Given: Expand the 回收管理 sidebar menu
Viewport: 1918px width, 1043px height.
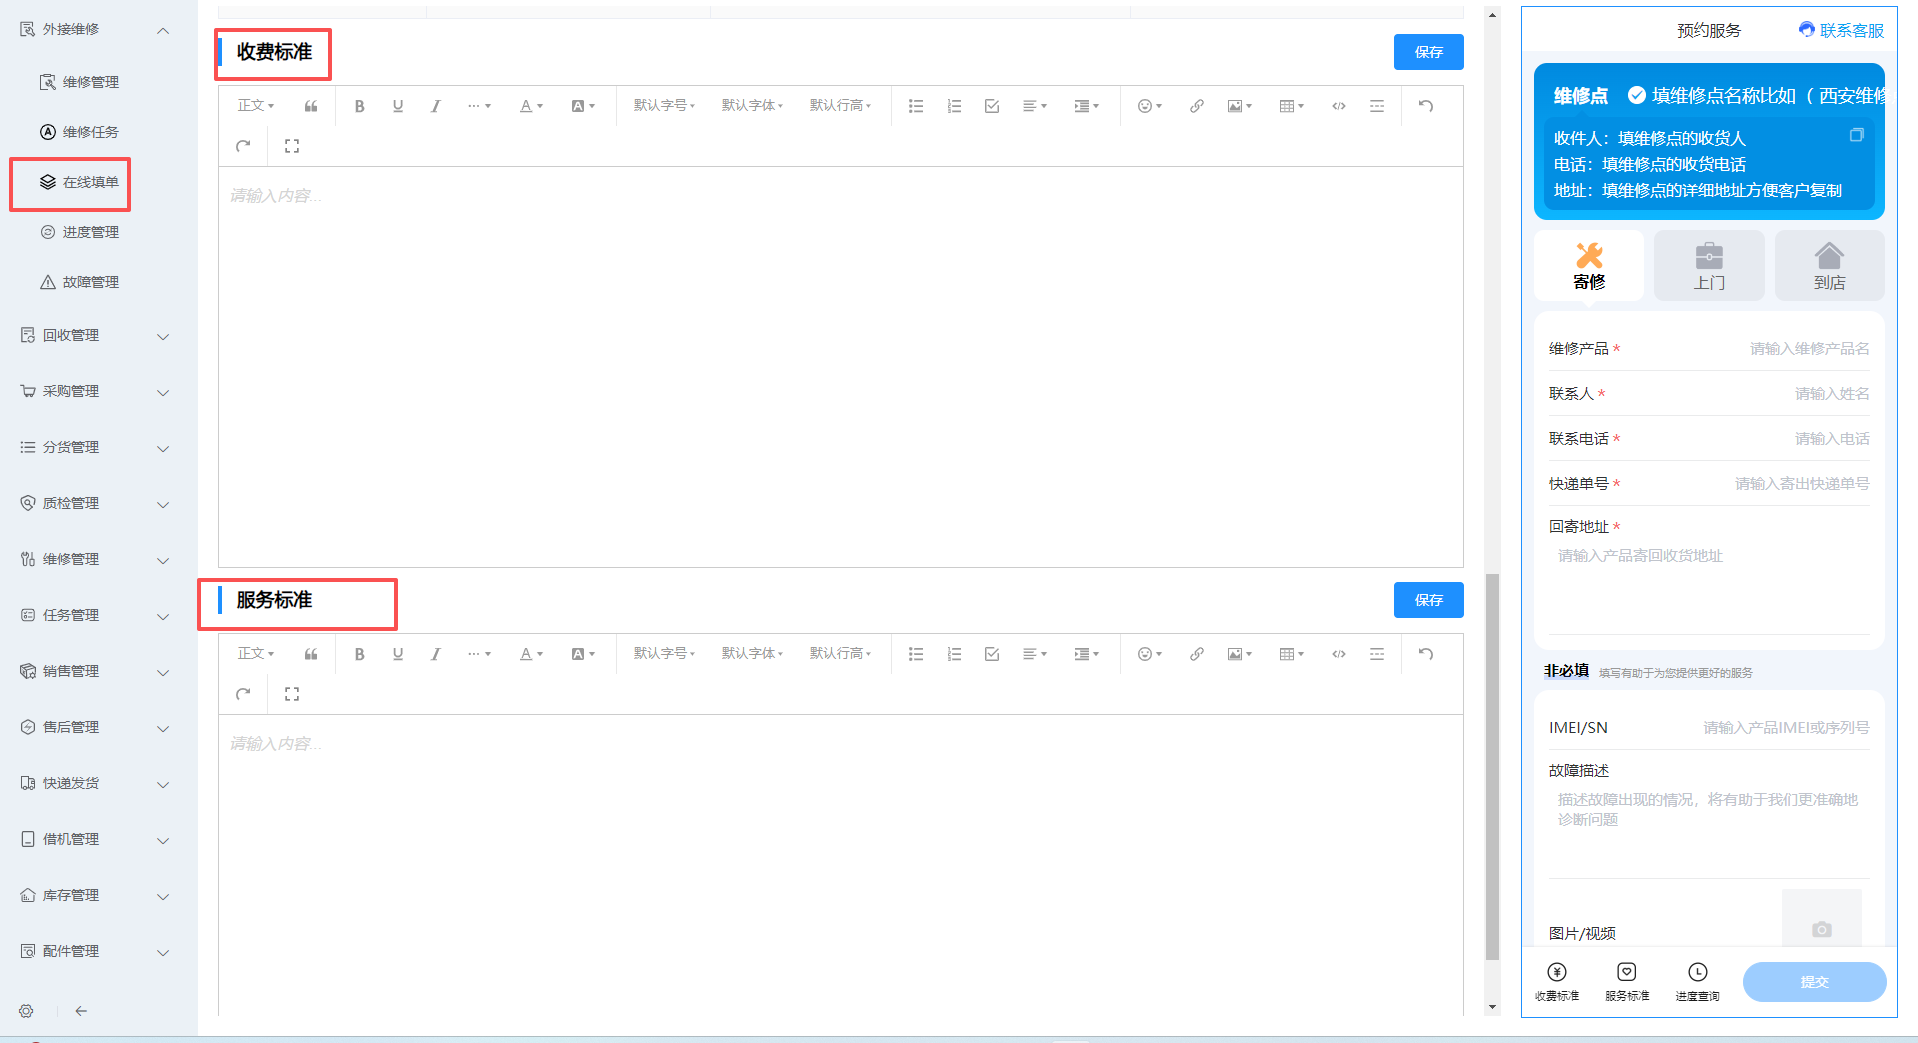Looking at the screenshot, I should tap(95, 336).
